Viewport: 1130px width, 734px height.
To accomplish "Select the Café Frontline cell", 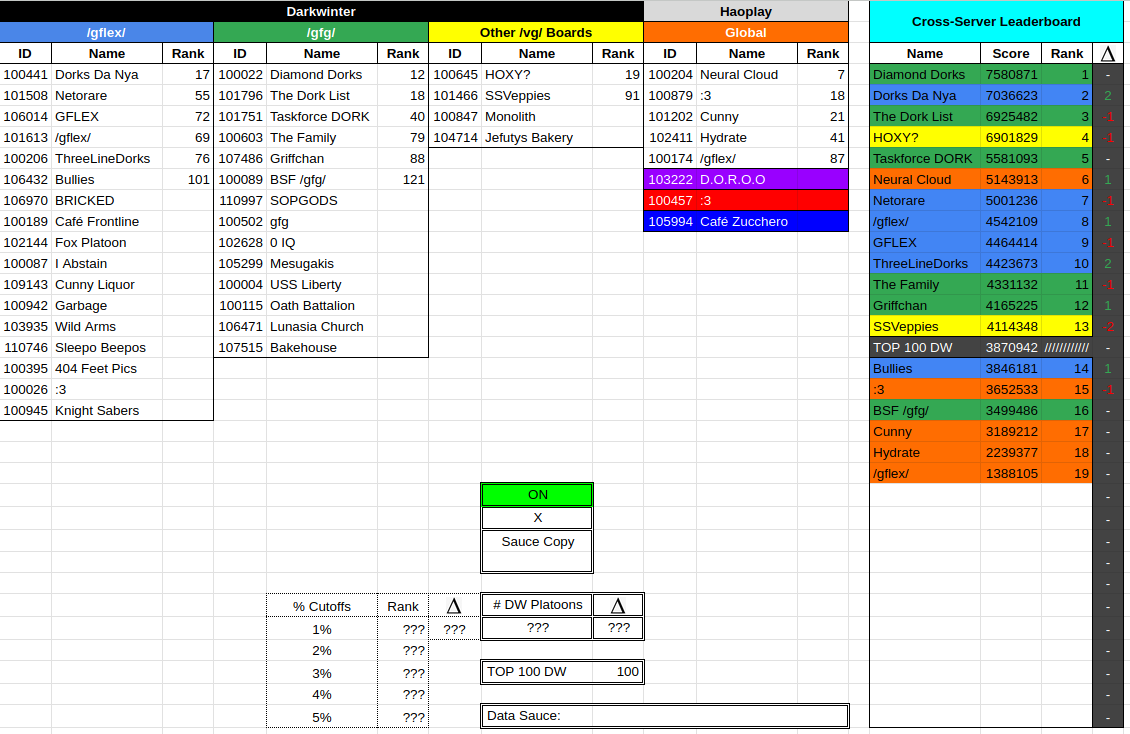I will pos(107,222).
